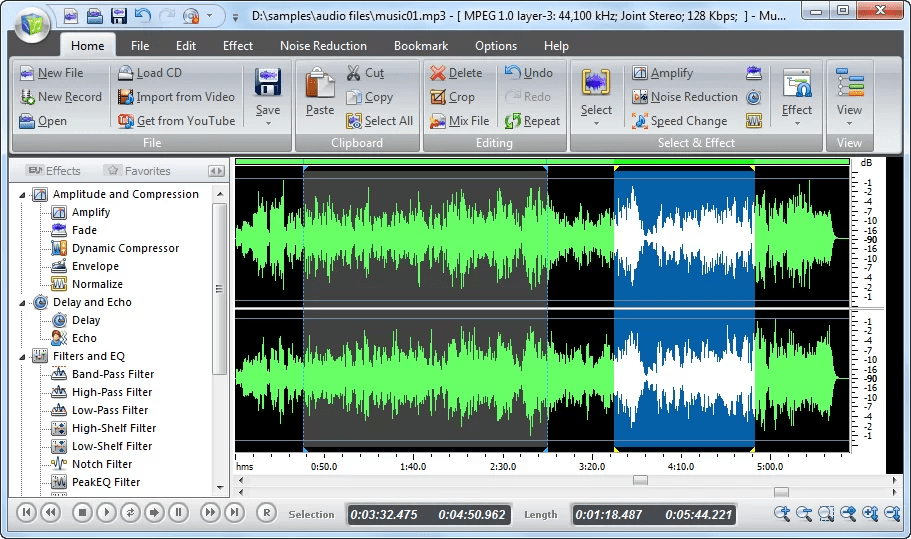Select Dynamic Compressor in effects list

pos(125,248)
